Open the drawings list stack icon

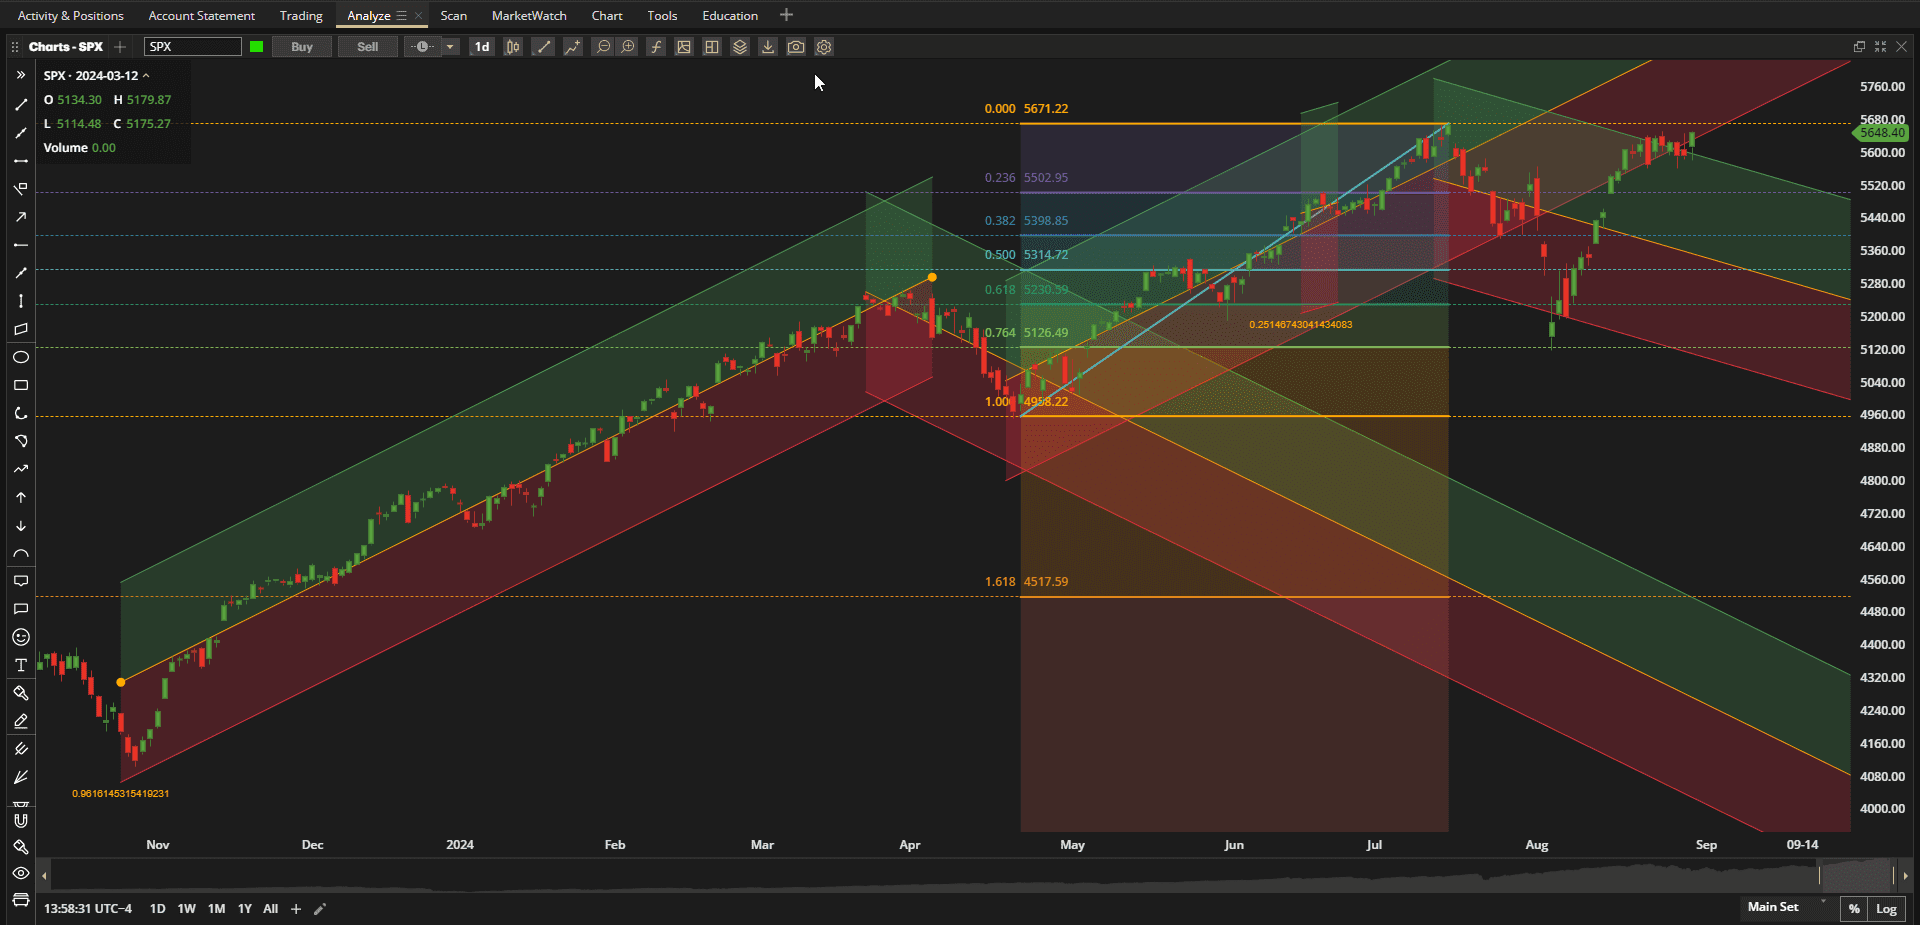tap(20, 900)
